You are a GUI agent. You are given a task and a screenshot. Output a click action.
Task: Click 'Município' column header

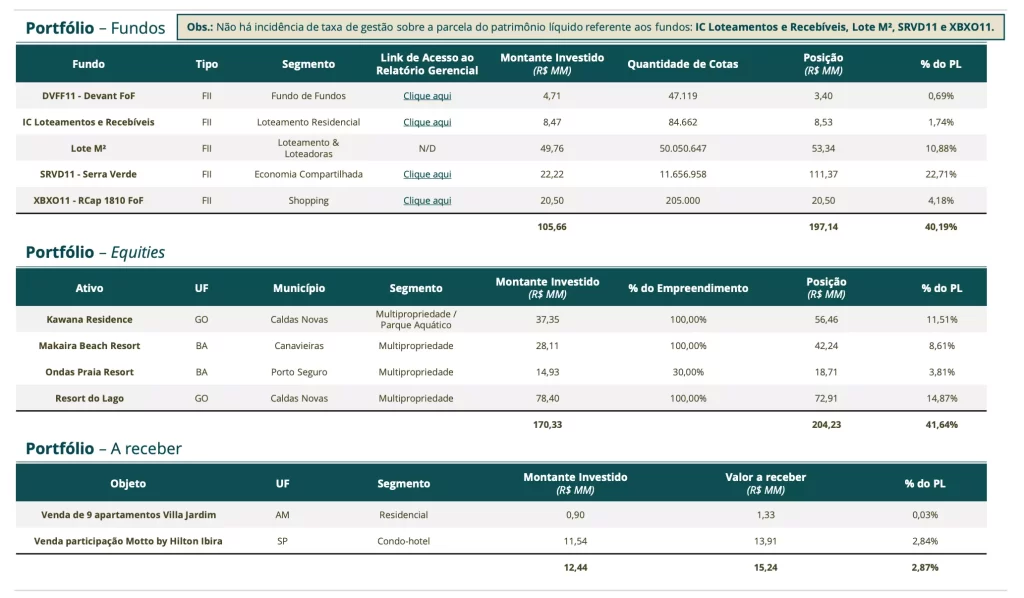(x=299, y=288)
